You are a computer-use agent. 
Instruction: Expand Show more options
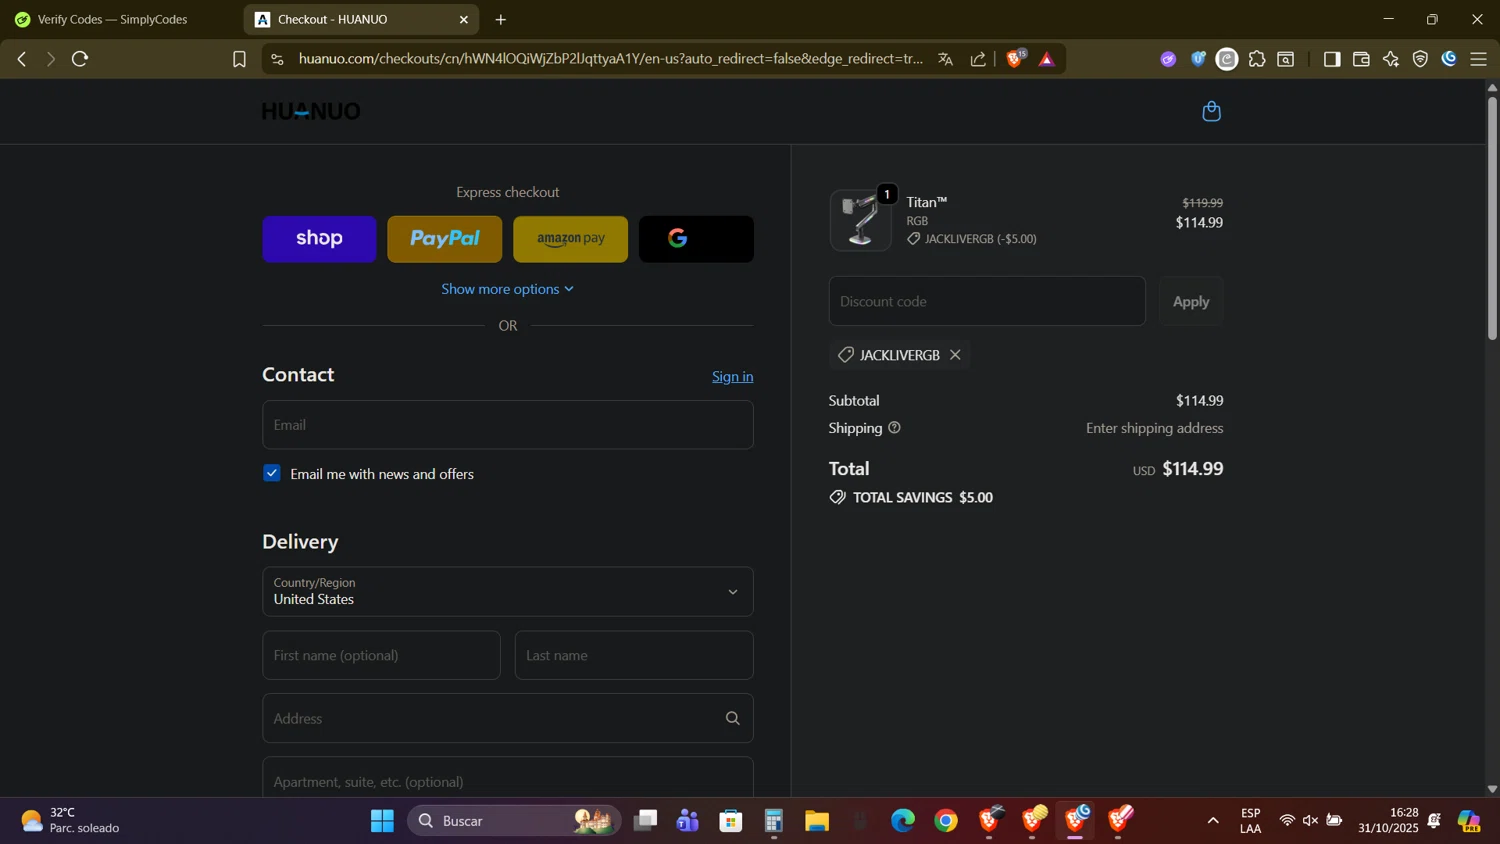pos(507,289)
